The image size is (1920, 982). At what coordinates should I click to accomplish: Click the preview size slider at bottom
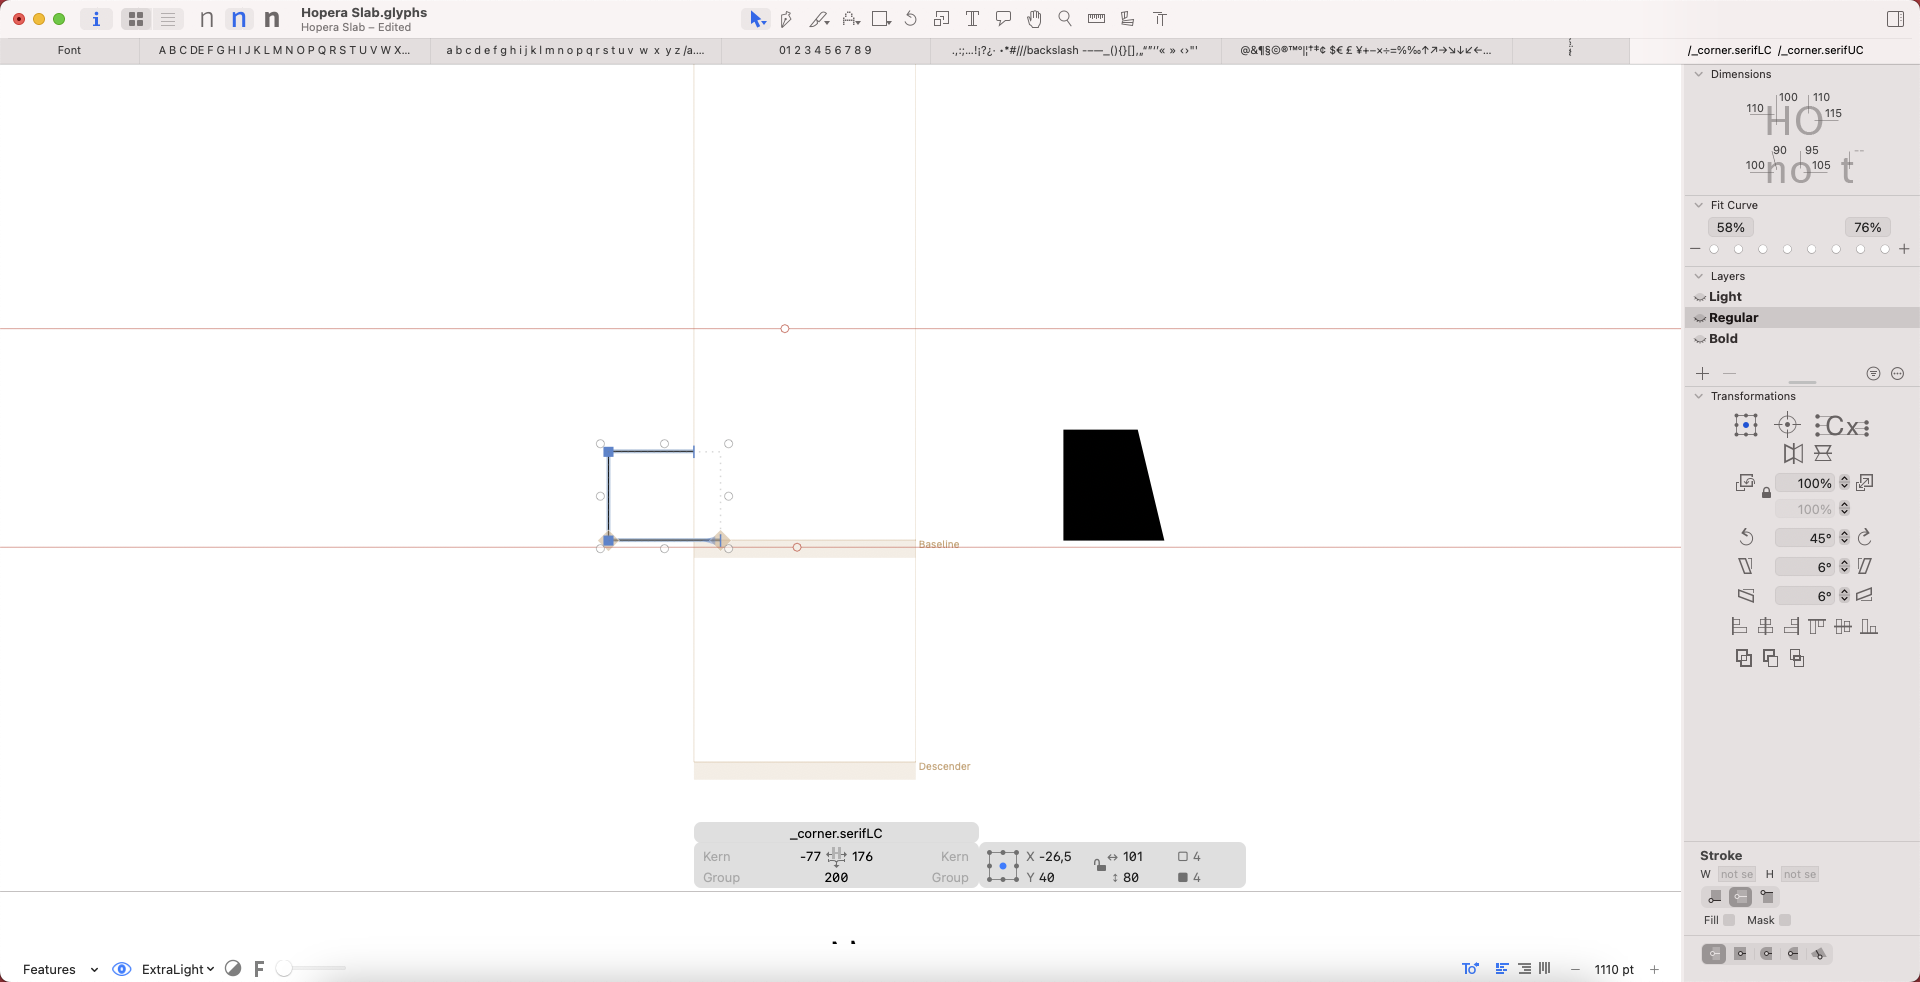311,968
